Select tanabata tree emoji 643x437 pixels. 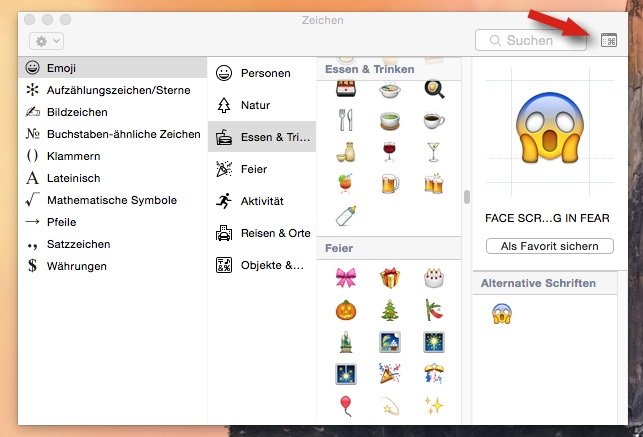[x=434, y=310]
